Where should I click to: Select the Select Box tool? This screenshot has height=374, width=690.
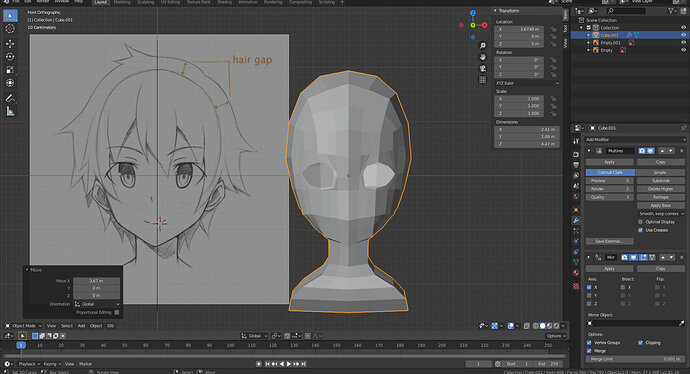10,16
